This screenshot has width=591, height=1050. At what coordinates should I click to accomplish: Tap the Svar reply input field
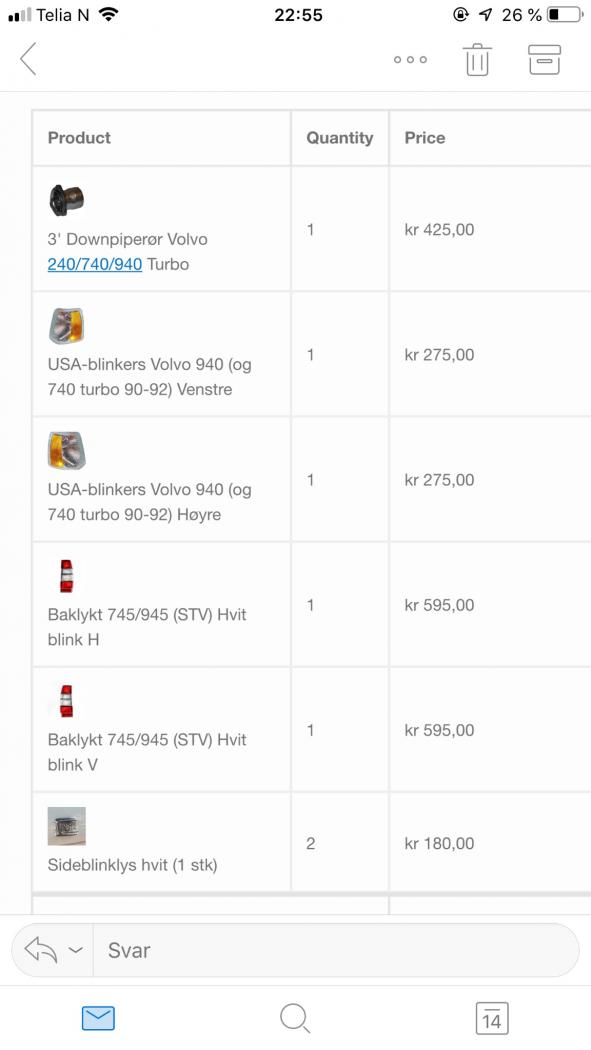335,950
